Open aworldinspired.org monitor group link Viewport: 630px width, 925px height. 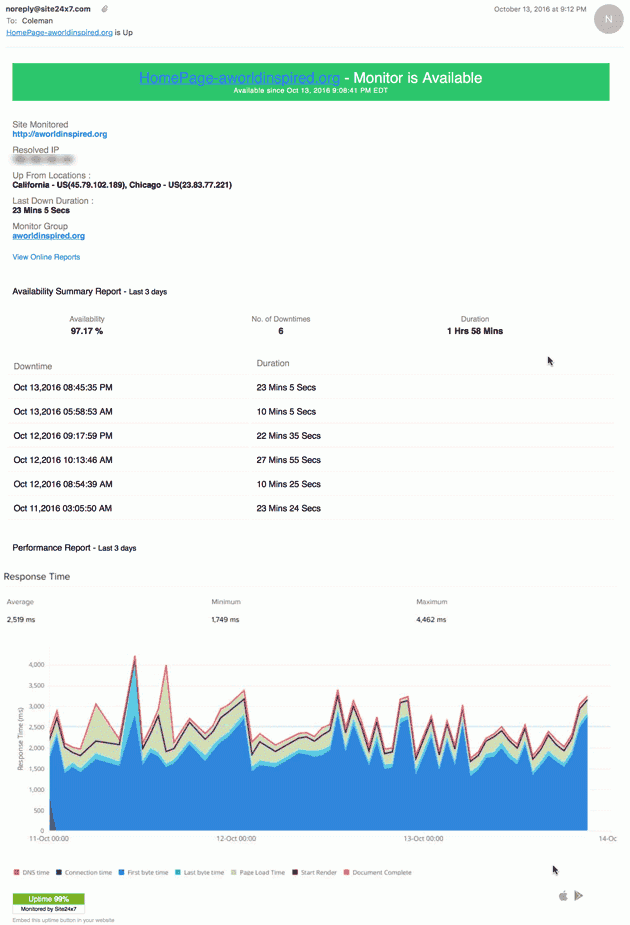click(48, 235)
